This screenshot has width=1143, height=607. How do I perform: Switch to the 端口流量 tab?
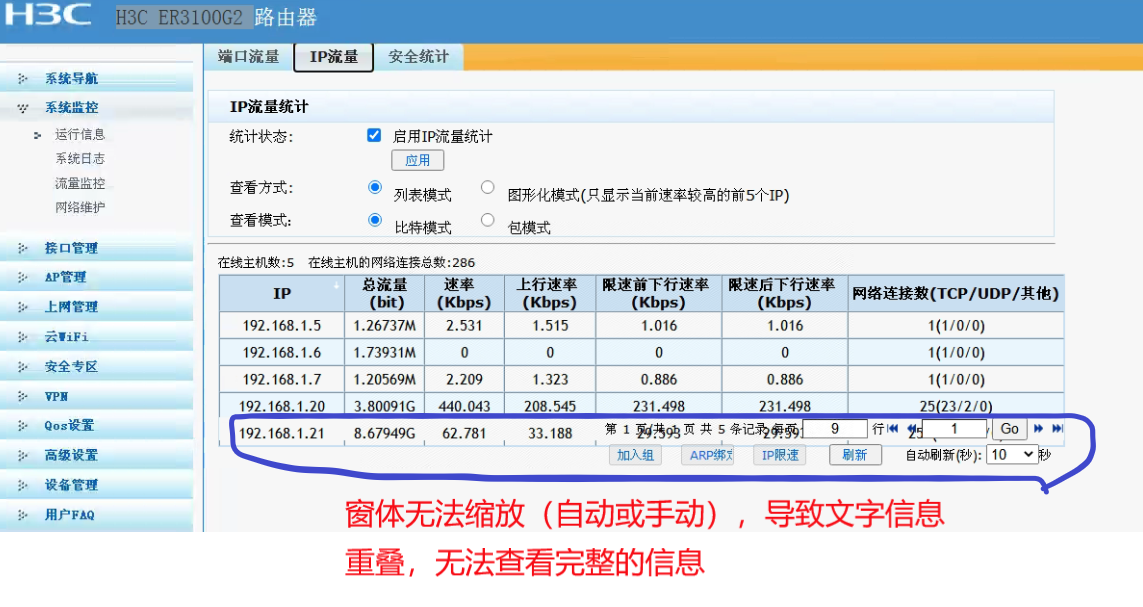pyautogui.click(x=249, y=57)
